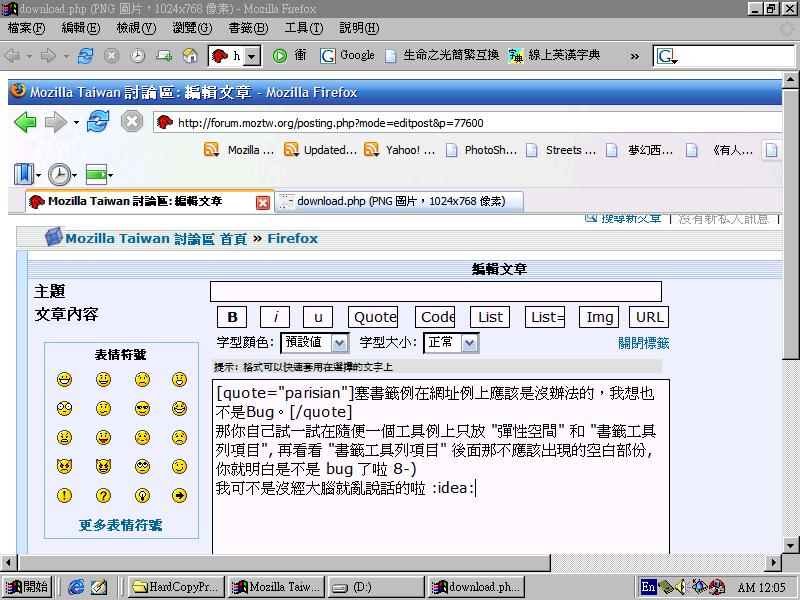Click the print icon in top toolbar

[x=163, y=56]
